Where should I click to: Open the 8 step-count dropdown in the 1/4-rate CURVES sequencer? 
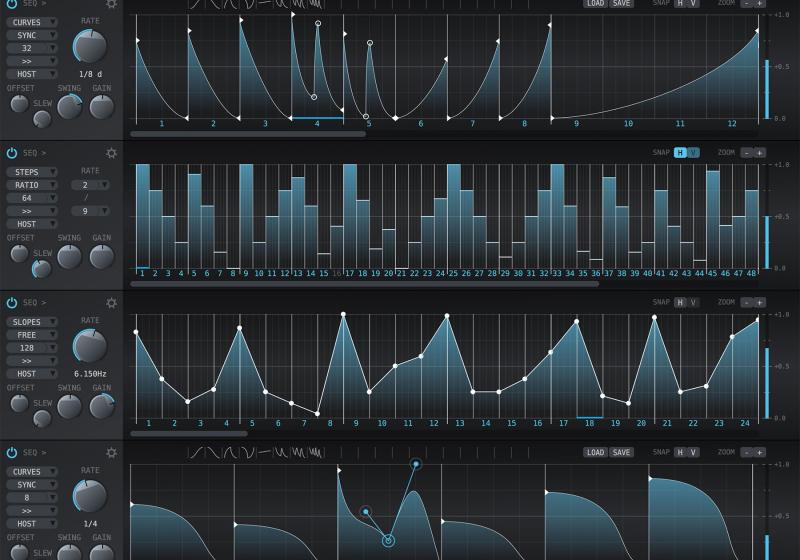32,498
